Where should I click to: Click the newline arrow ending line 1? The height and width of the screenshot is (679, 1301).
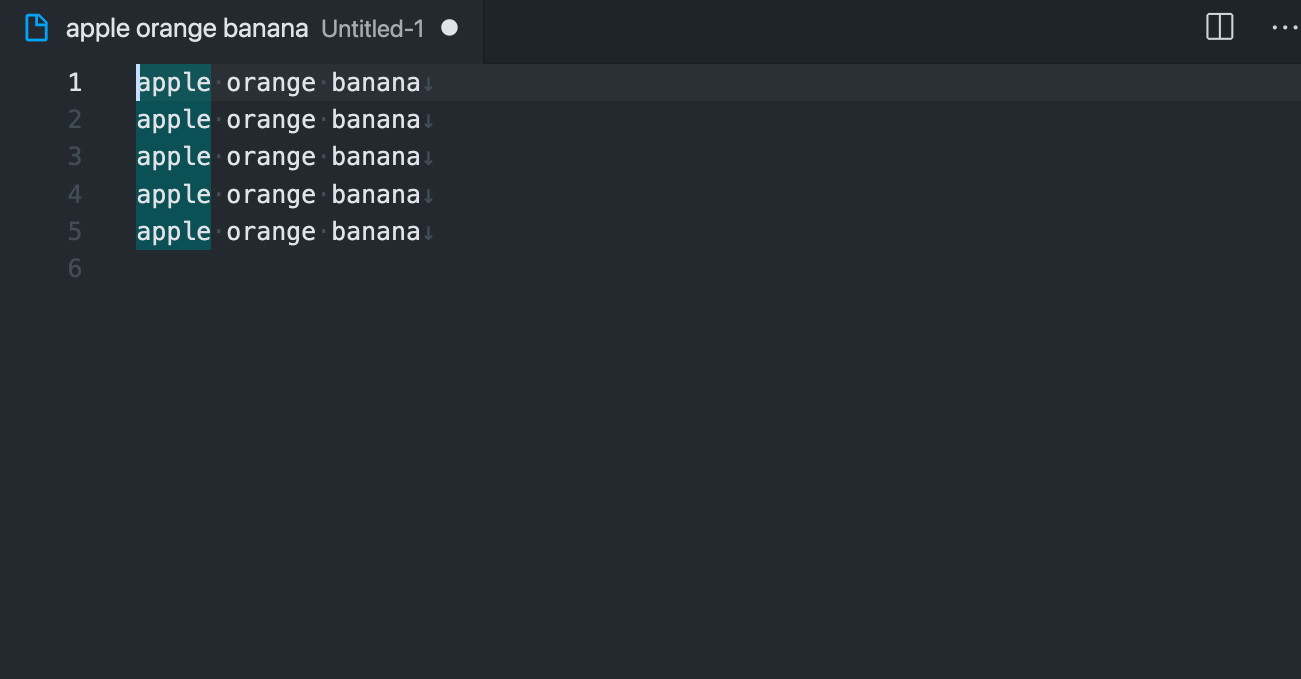point(428,84)
